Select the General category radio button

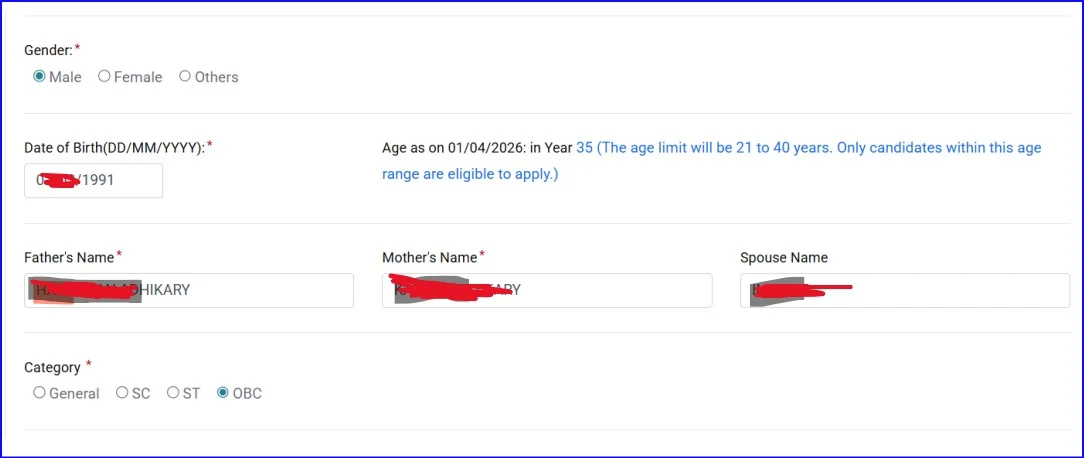(40, 393)
